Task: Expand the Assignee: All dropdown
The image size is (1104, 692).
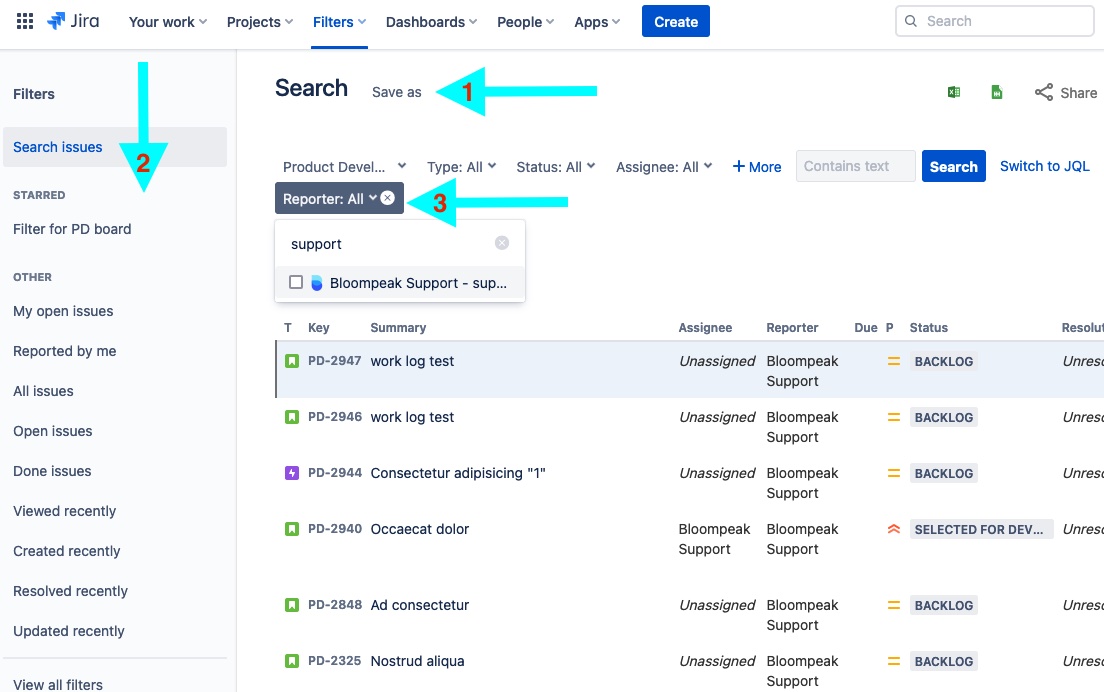Action: click(664, 167)
